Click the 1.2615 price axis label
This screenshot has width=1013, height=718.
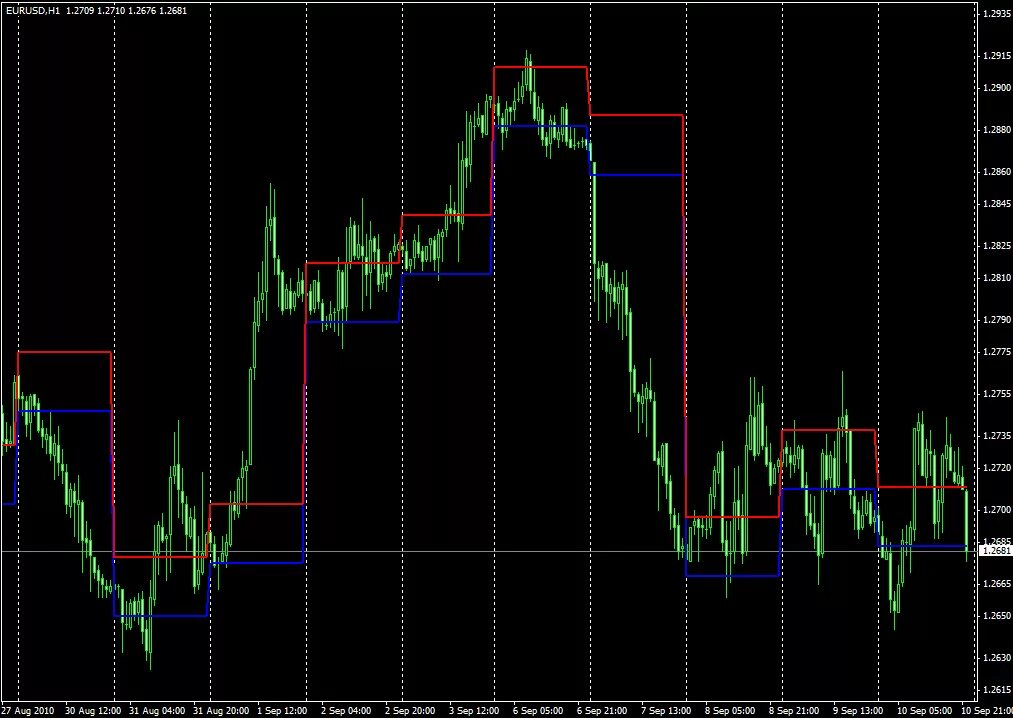[x=997, y=690]
